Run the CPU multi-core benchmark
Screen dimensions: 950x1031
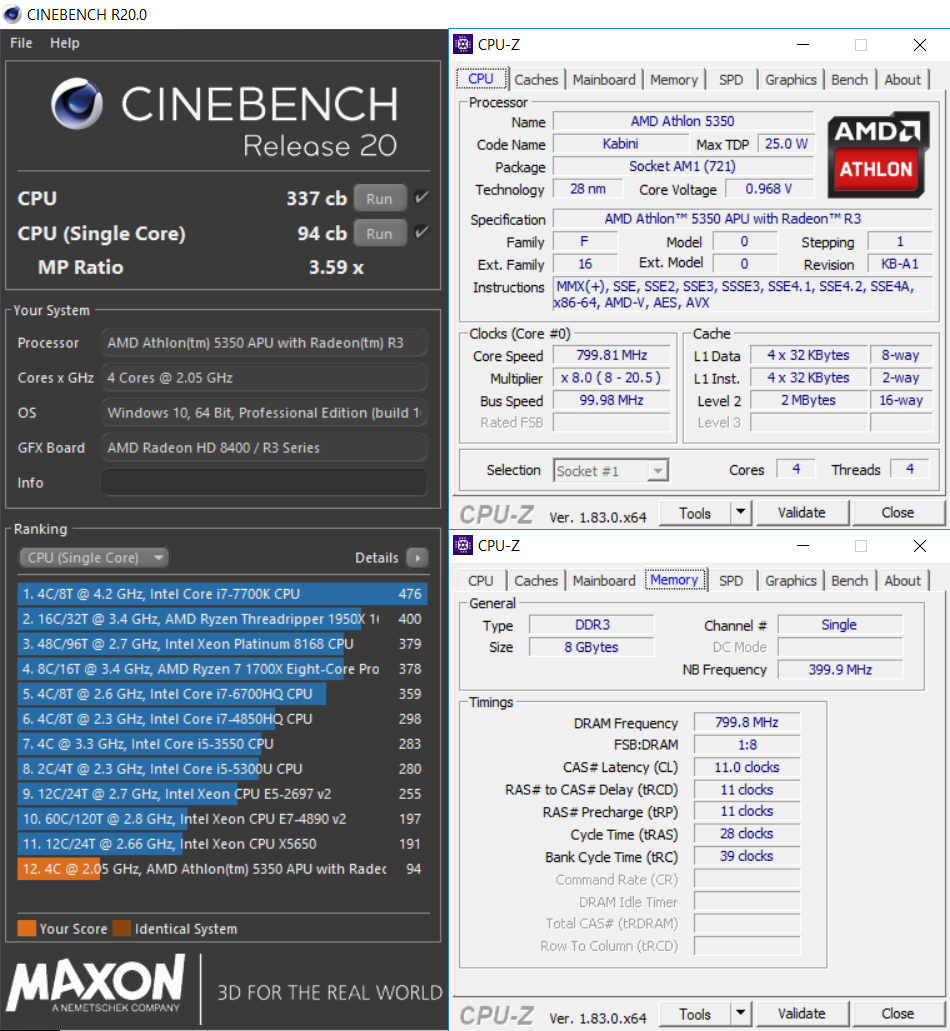coord(379,199)
